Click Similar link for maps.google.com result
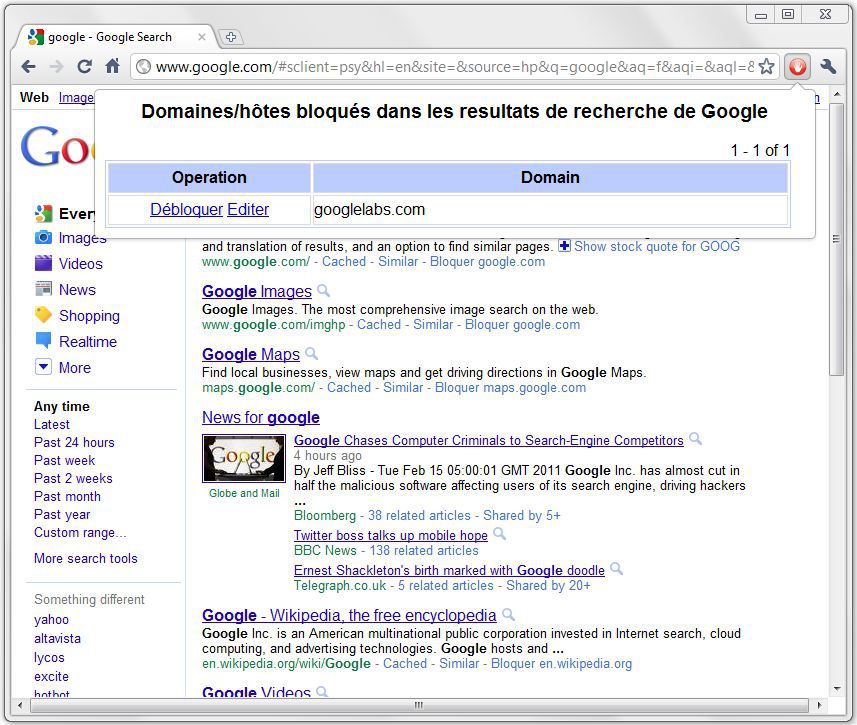This screenshot has height=725, width=857. 403,388
